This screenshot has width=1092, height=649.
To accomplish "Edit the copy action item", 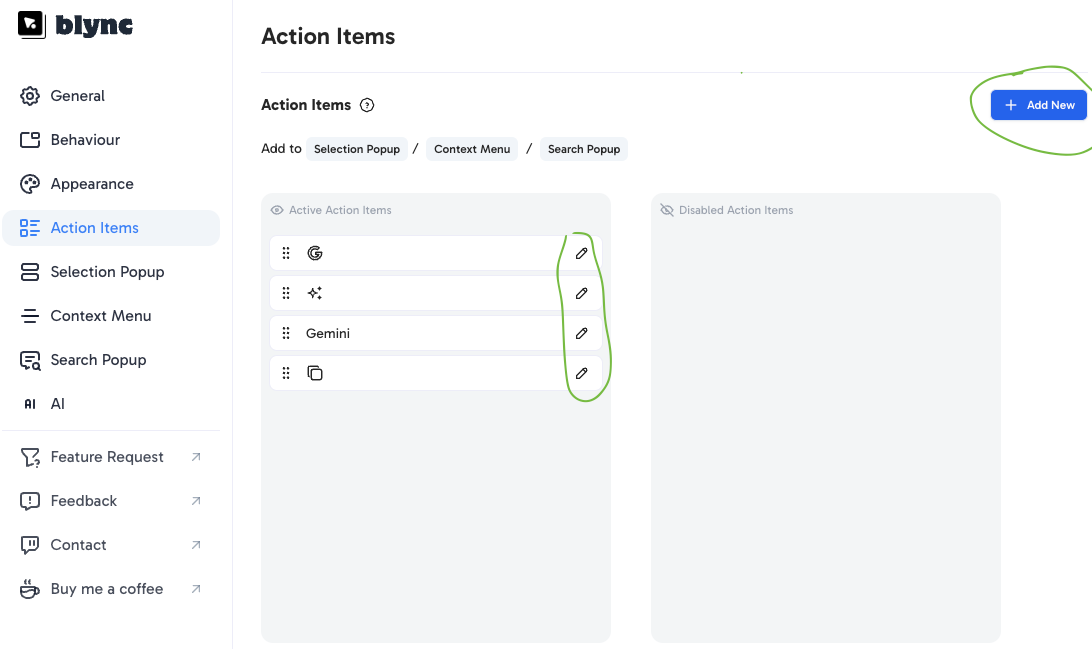I will 581,373.
